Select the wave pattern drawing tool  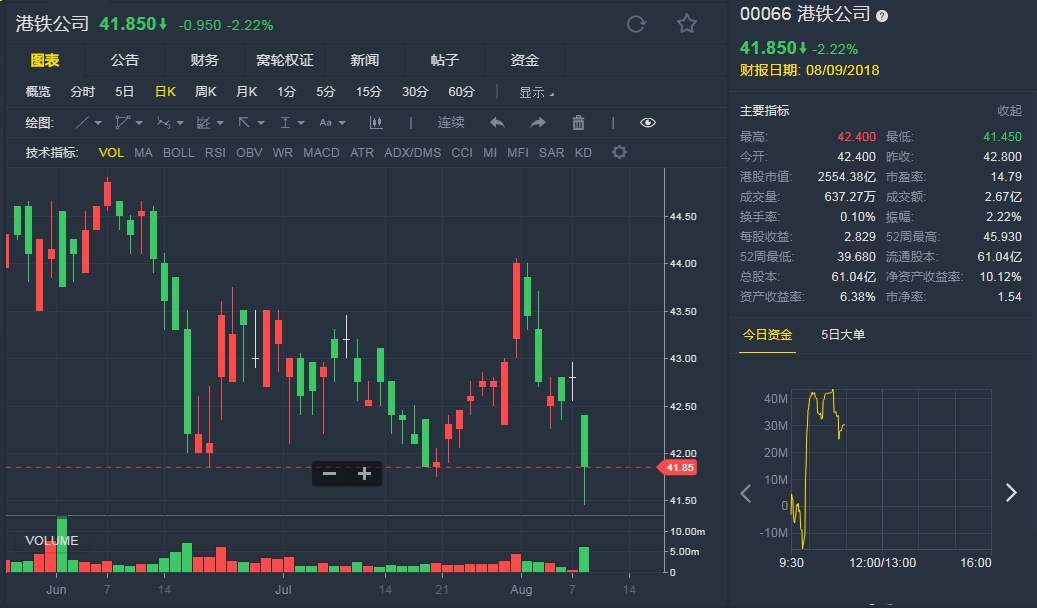pyautogui.click(x=163, y=122)
